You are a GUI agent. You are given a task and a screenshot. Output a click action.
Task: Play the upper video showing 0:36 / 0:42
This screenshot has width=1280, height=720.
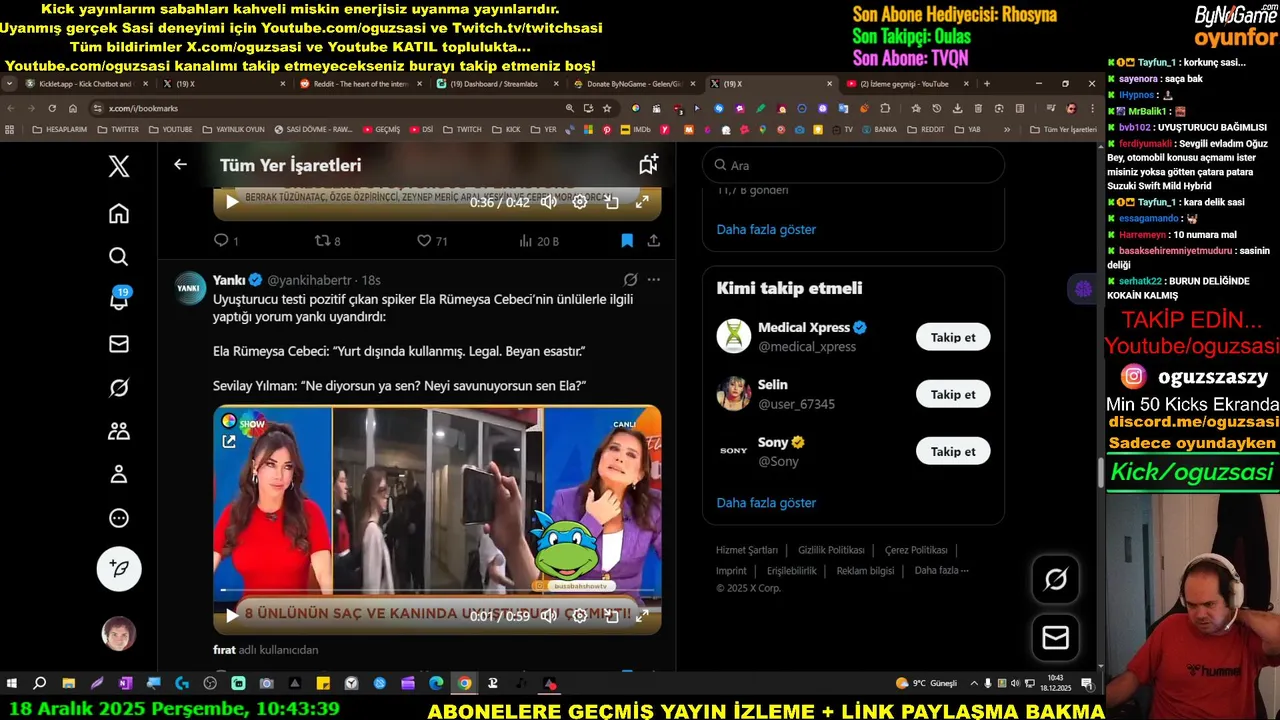tap(232, 202)
